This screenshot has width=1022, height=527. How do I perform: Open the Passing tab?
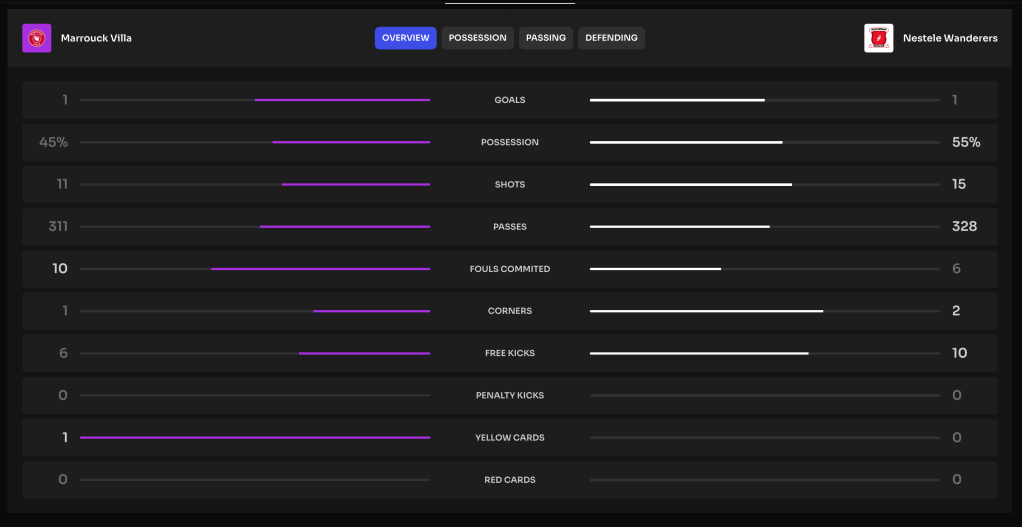click(x=546, y=38)
